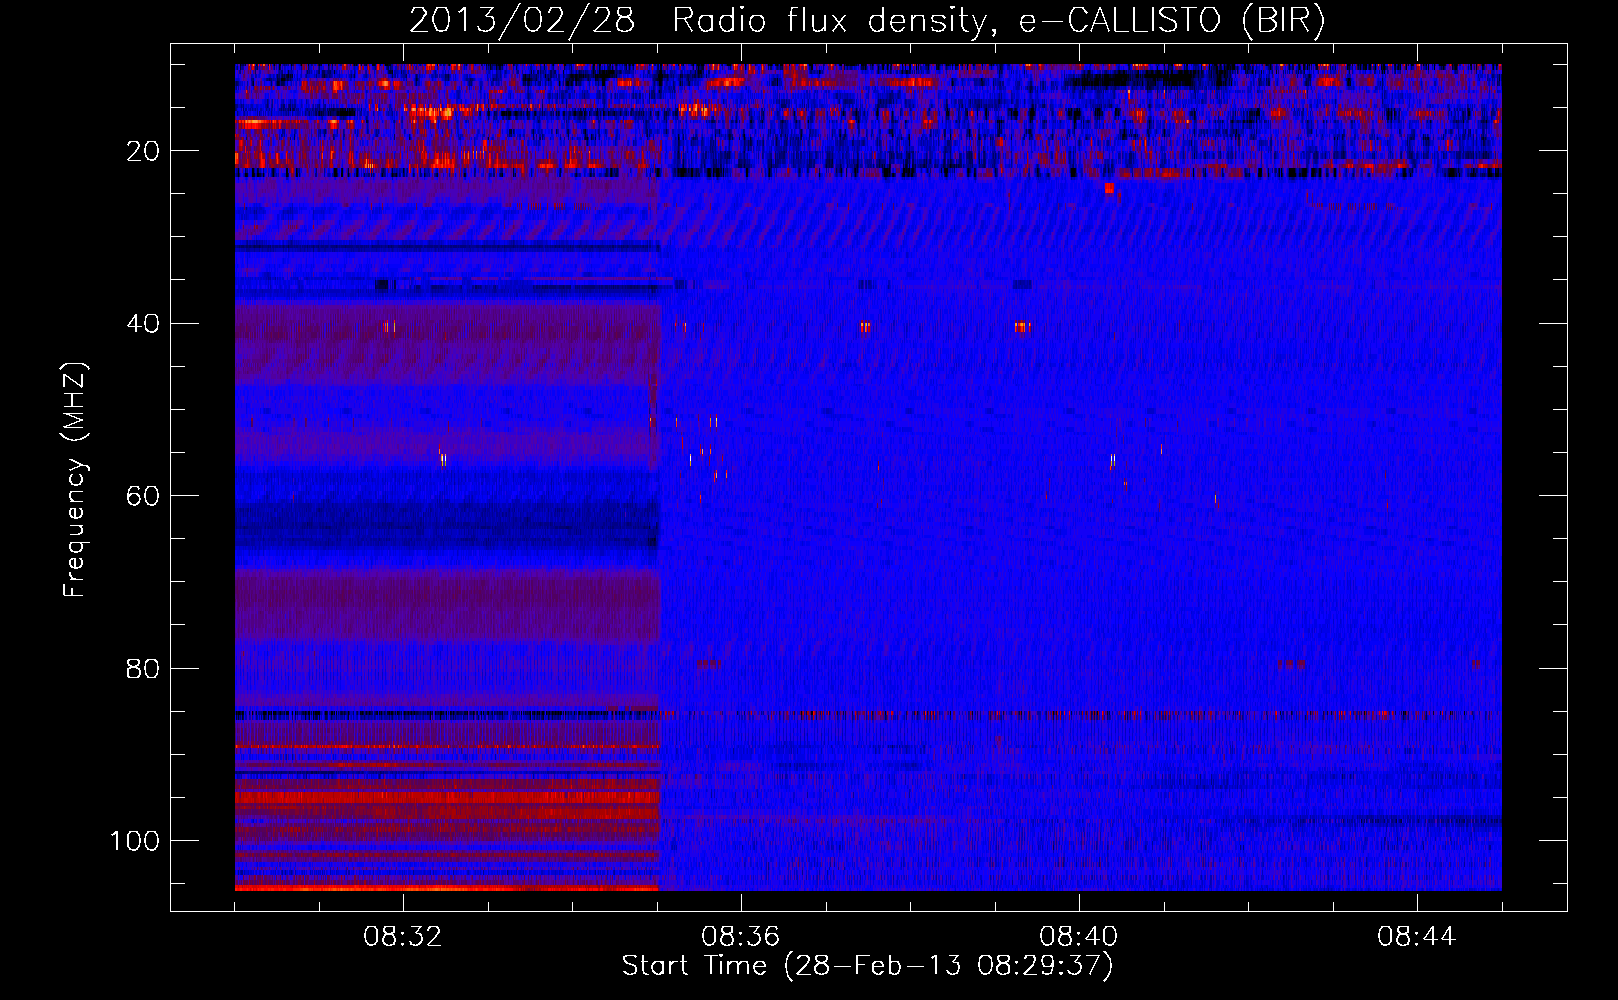Viewport: 1618px width, 1000px height.
Task: Click the 20 MHz frequency tick label
Action: pyautogui.click(x=143, y=151)
